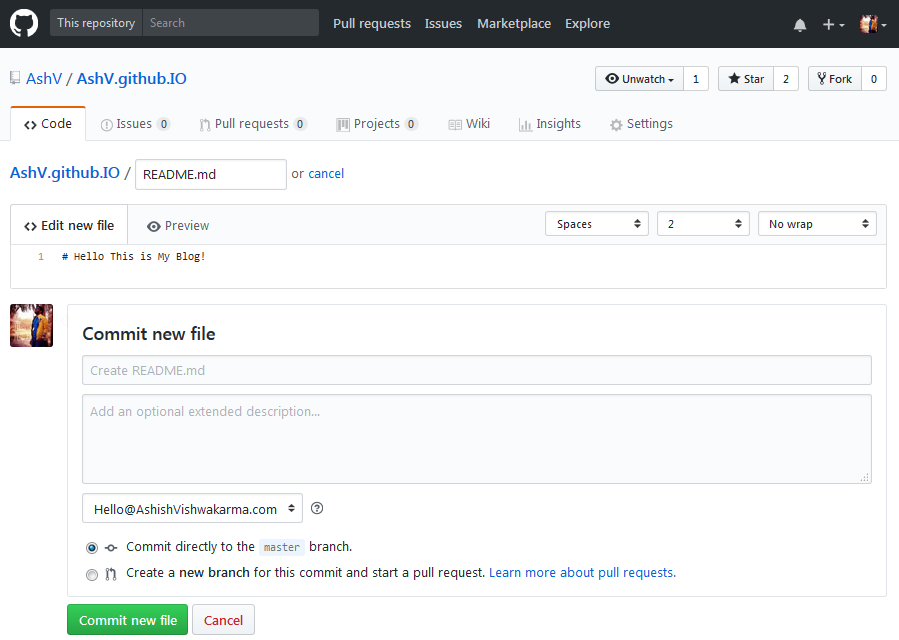Open the repository Pull requests tab

pos(253,124)
